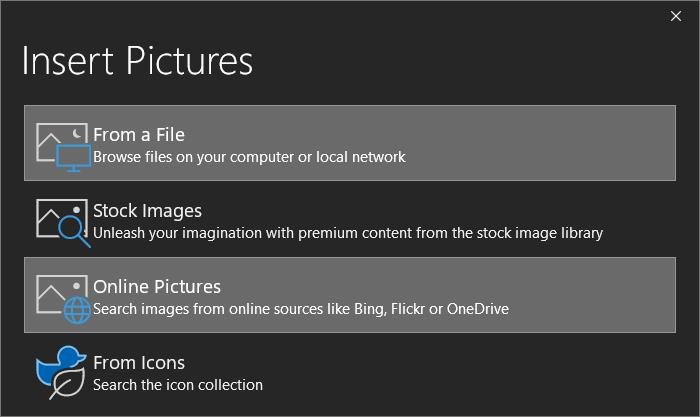Click the Online Pictures globe icon
Viewport: 700px width, 417px height.
click(63, 299)
